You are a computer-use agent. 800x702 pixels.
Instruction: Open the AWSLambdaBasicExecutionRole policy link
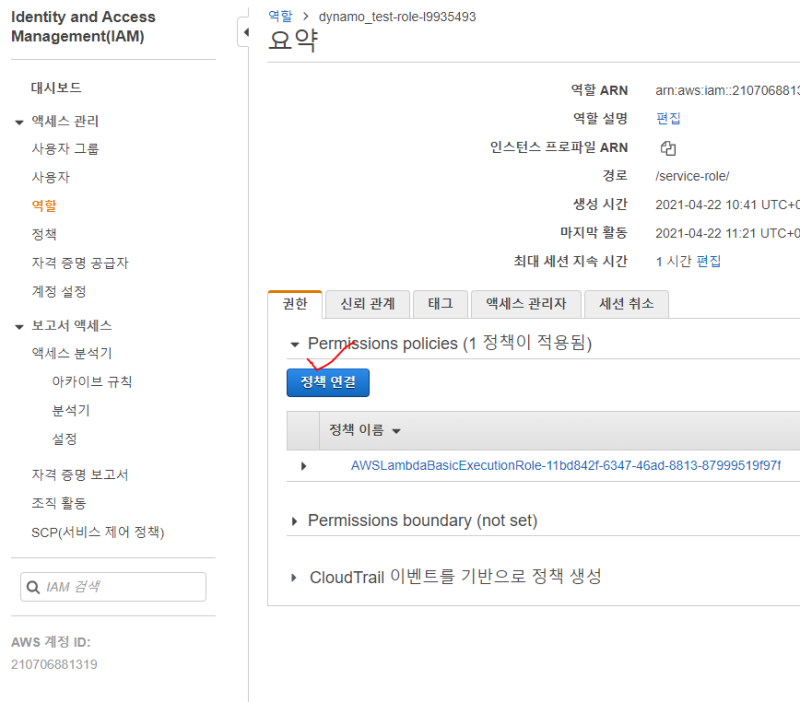pos(565,466)
